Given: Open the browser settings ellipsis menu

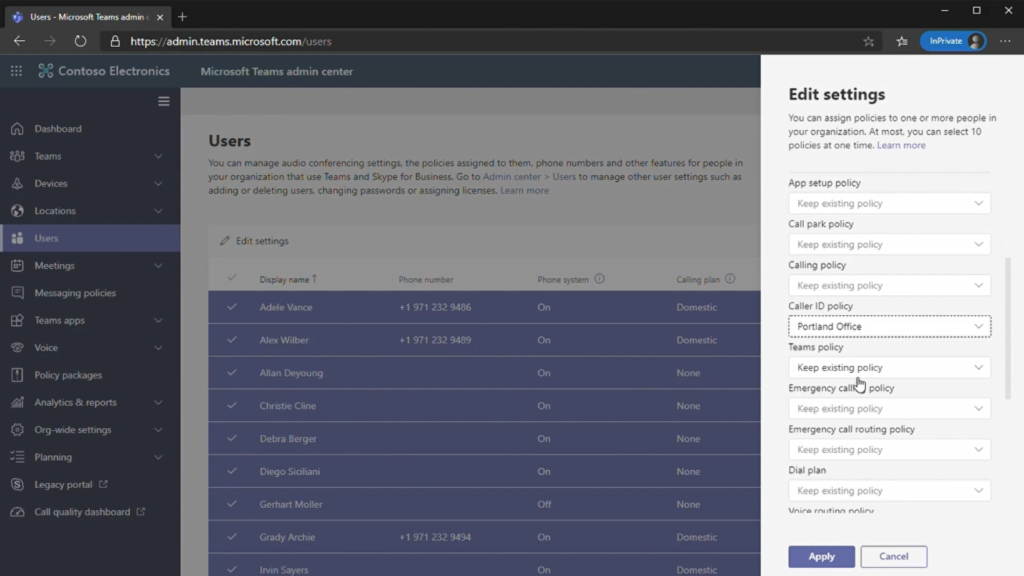Looking at the screenshot, I should 1005,41.
